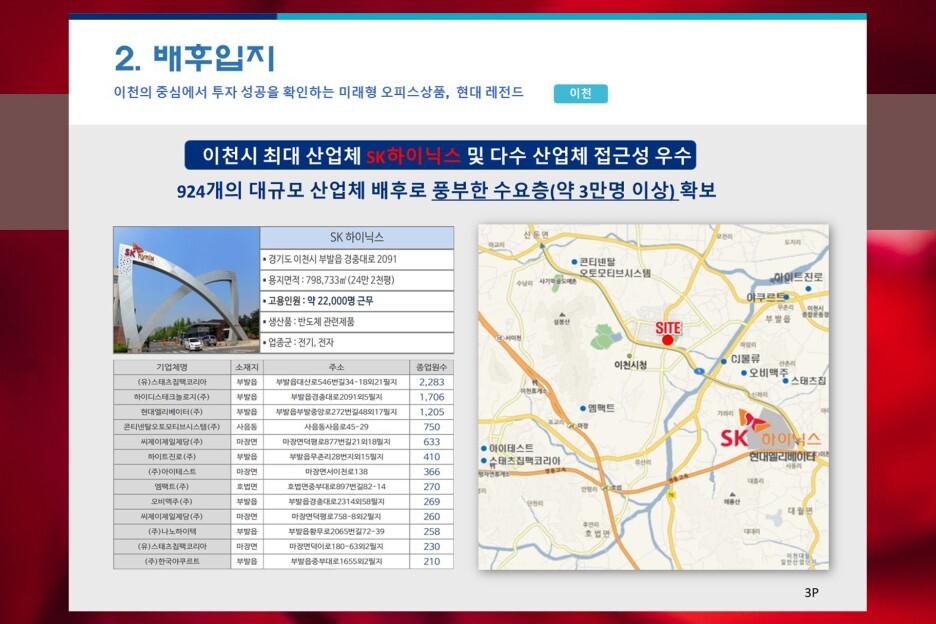Viewport: 936px width, 624px height.
Task: Click address cell 호법면중부대로897번길82-14
Action: click(336, 487)
